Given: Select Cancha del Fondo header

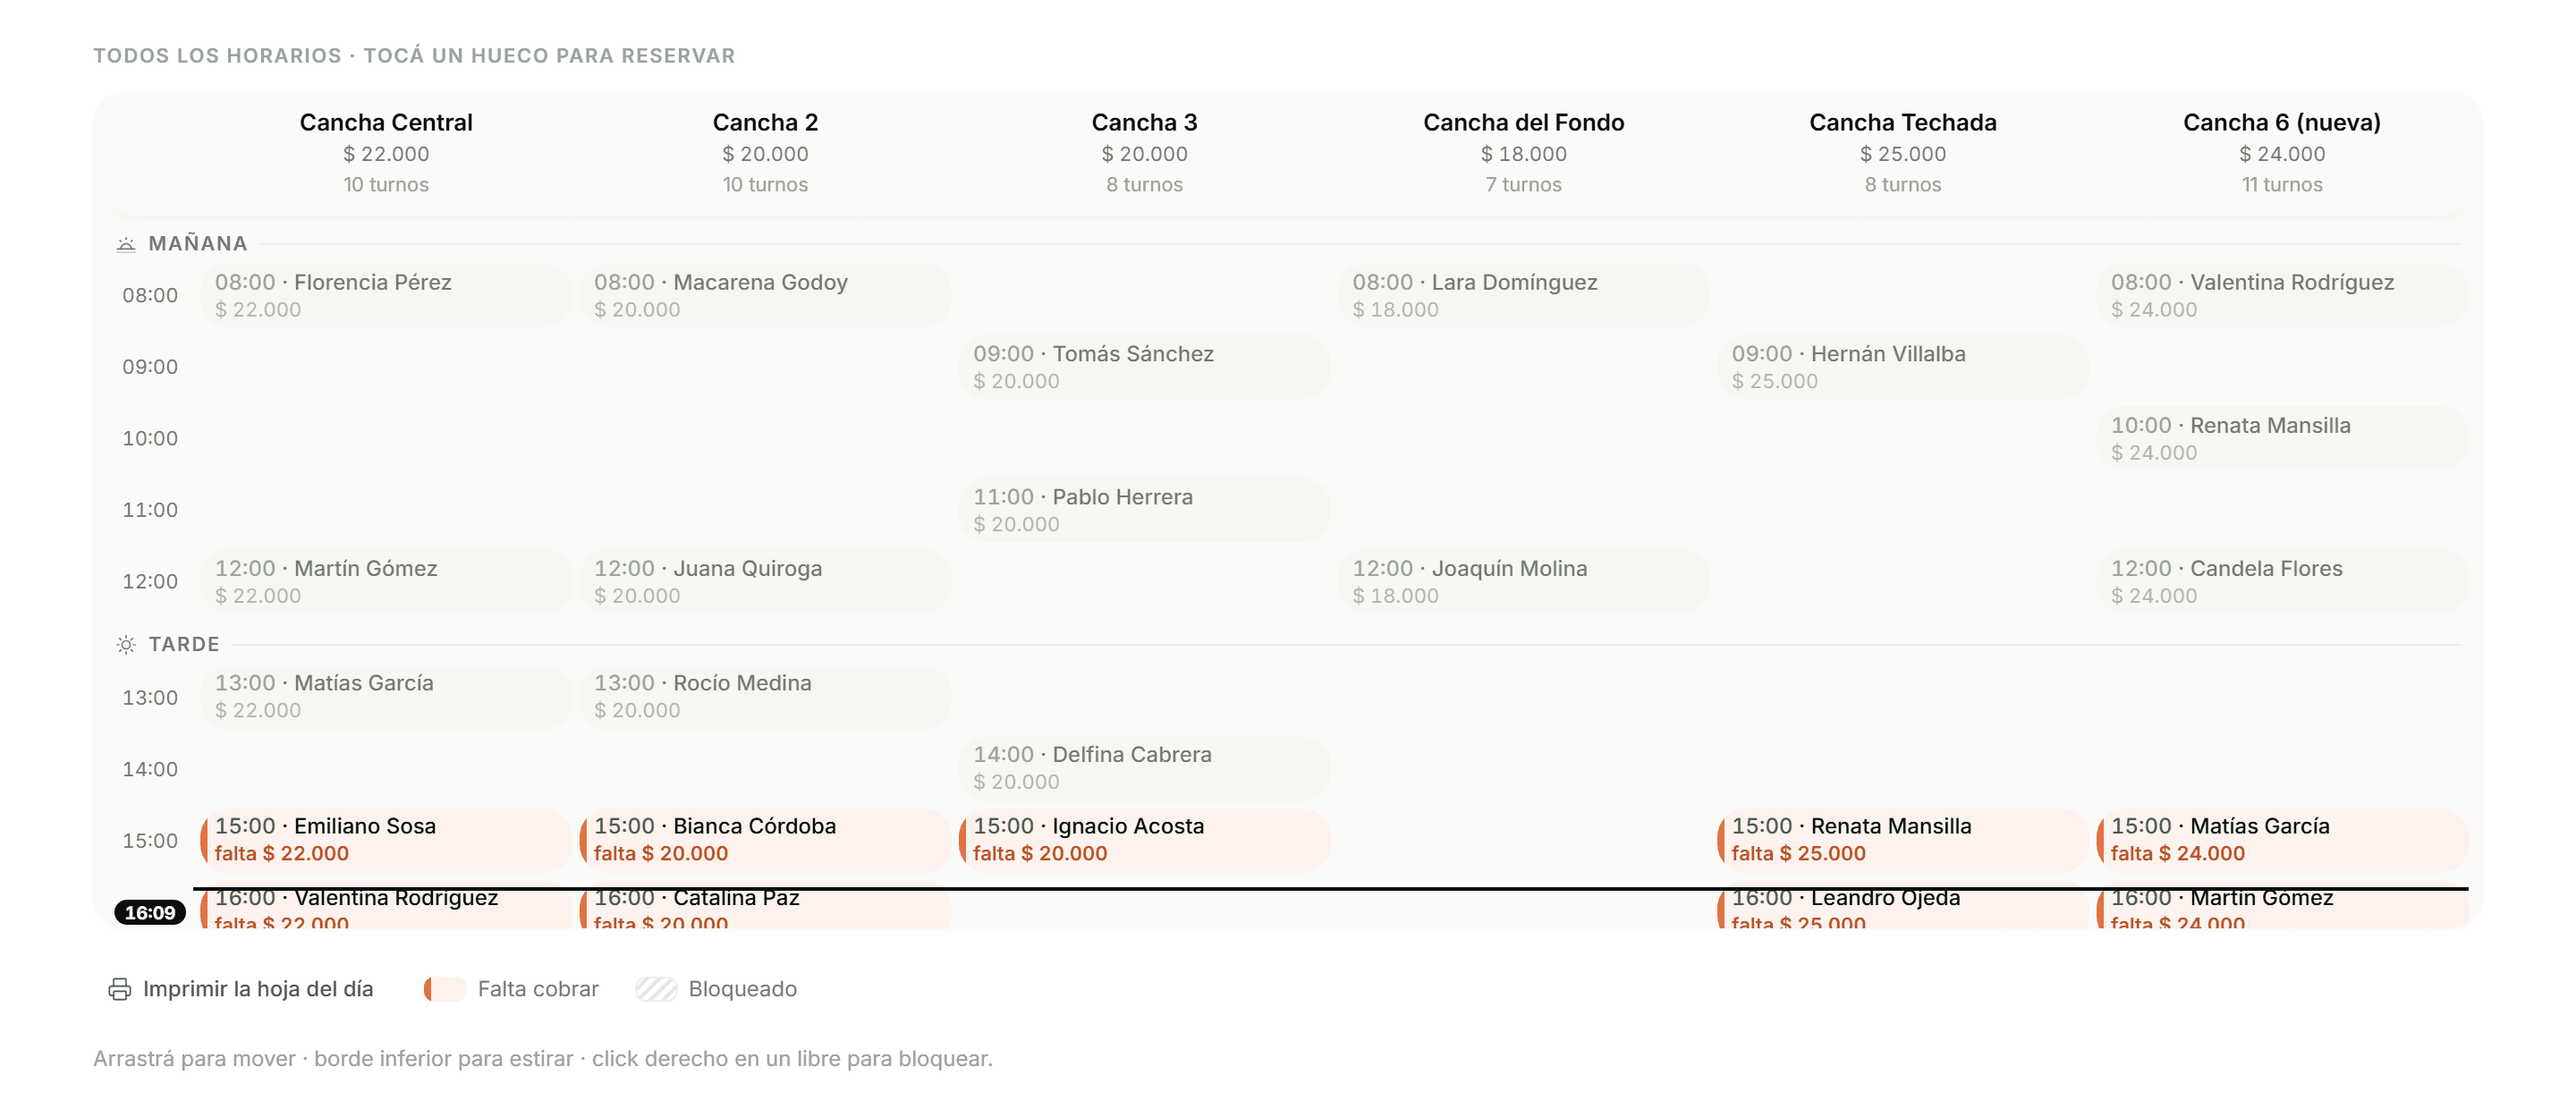Looking at the screenshot, I should click(1523, 153).
